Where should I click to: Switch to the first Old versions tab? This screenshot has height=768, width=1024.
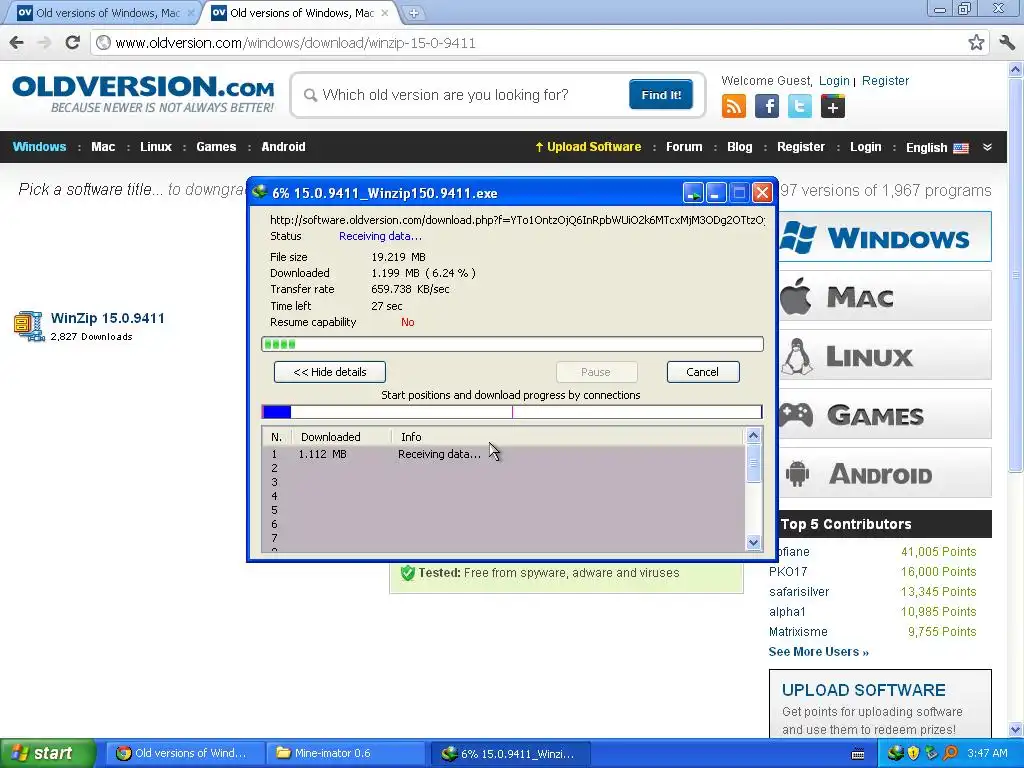(105, 12)
